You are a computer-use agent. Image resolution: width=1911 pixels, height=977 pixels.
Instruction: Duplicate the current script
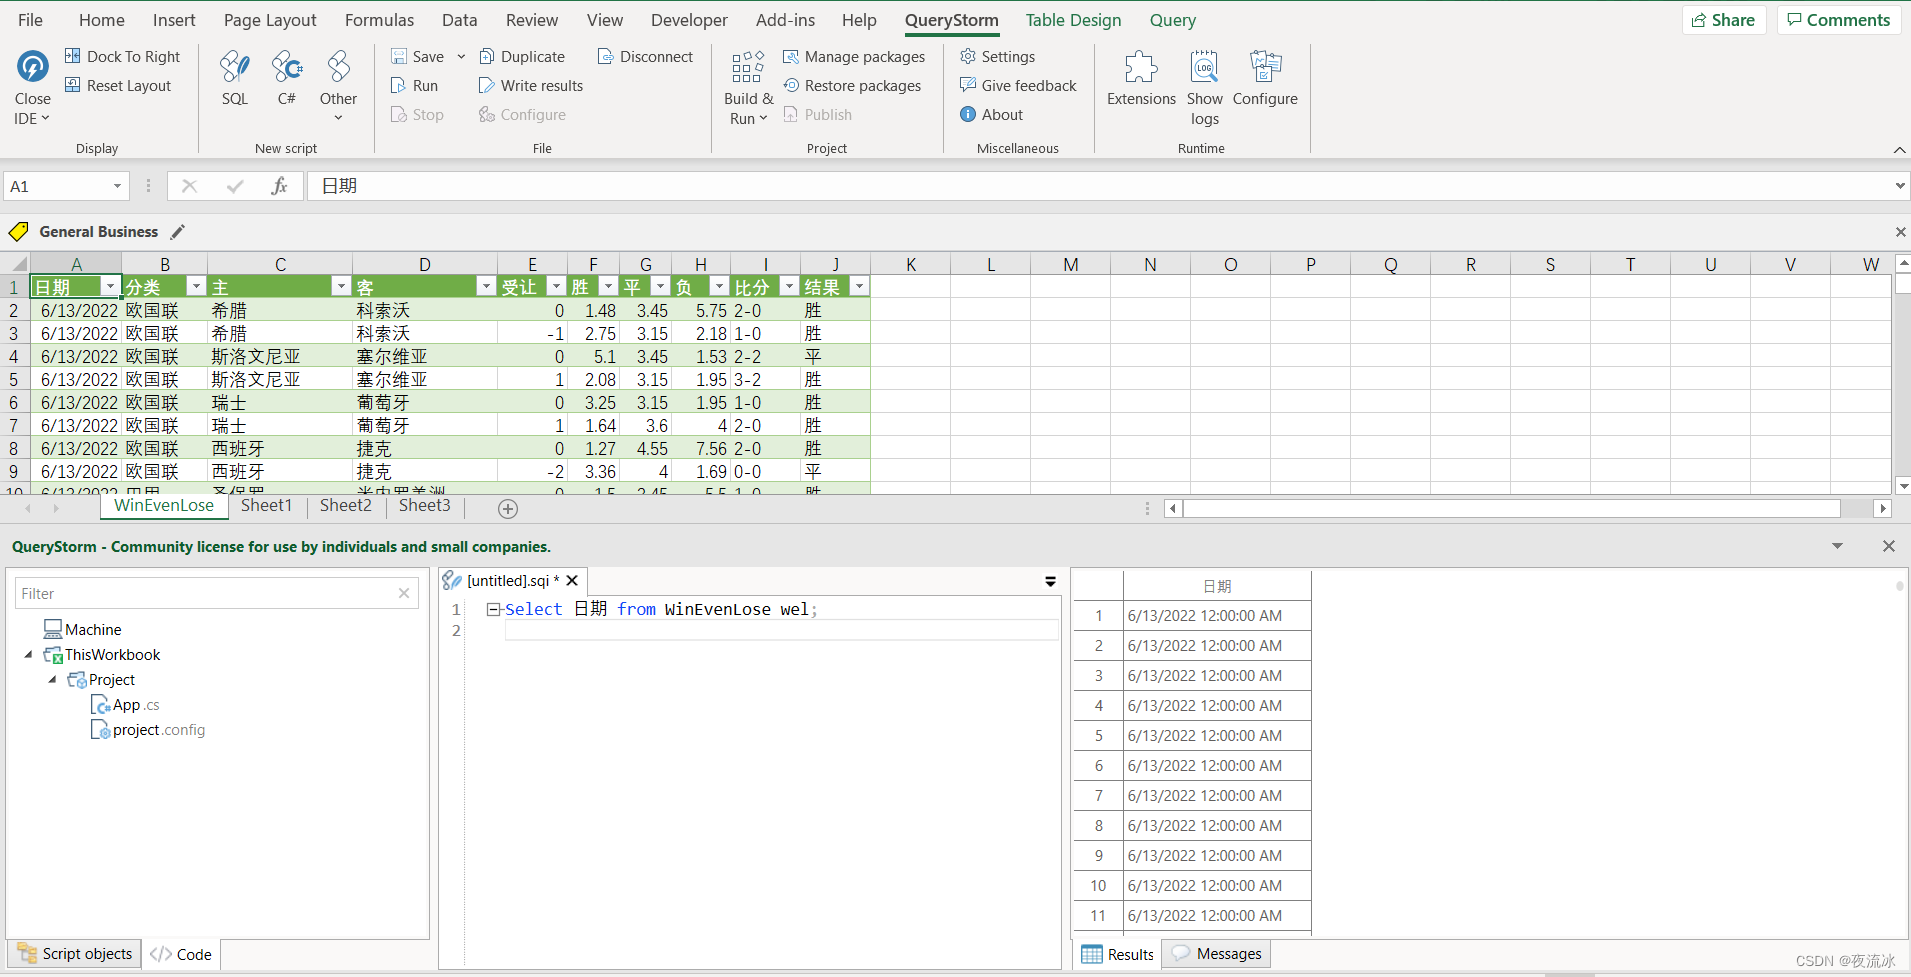[522, 56]
